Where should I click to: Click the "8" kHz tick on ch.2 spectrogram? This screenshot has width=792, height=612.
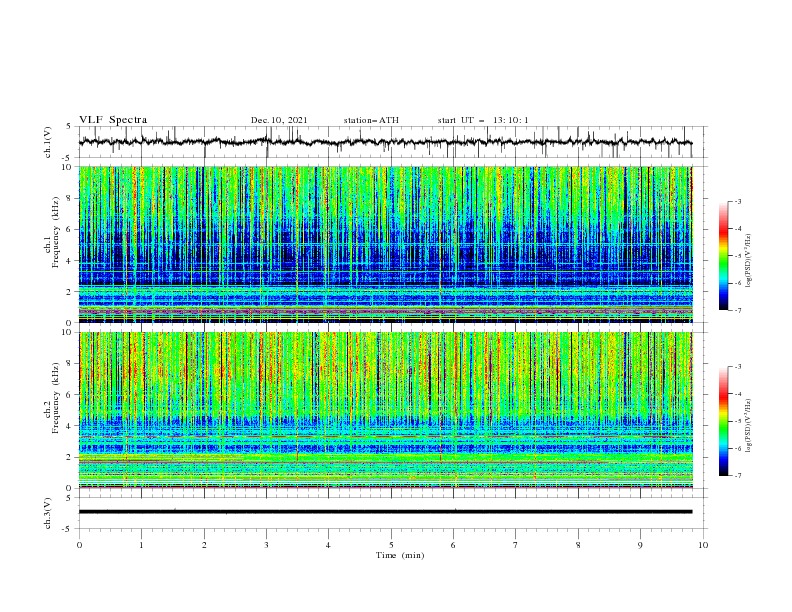(70, 364)
